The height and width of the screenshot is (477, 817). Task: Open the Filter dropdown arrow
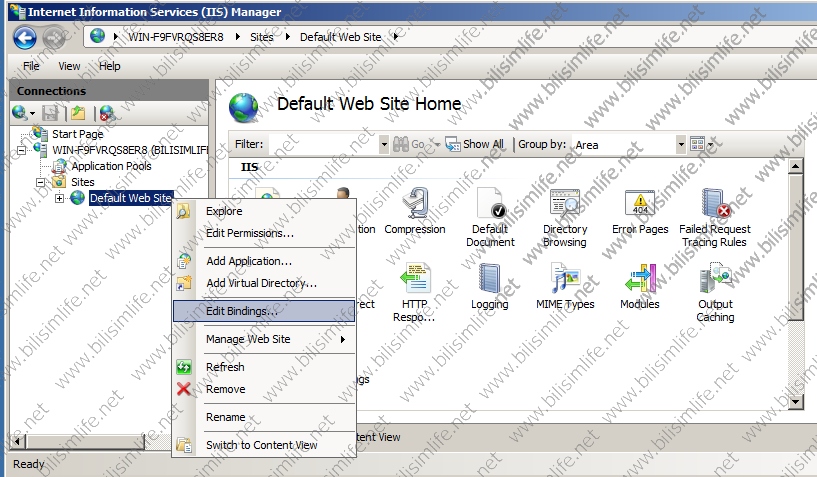coord(384,144)
